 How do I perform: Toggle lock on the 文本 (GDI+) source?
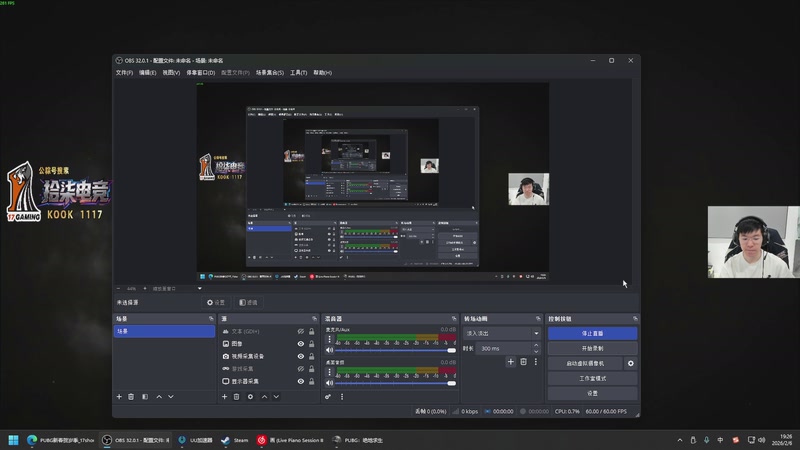pos(311,332)
